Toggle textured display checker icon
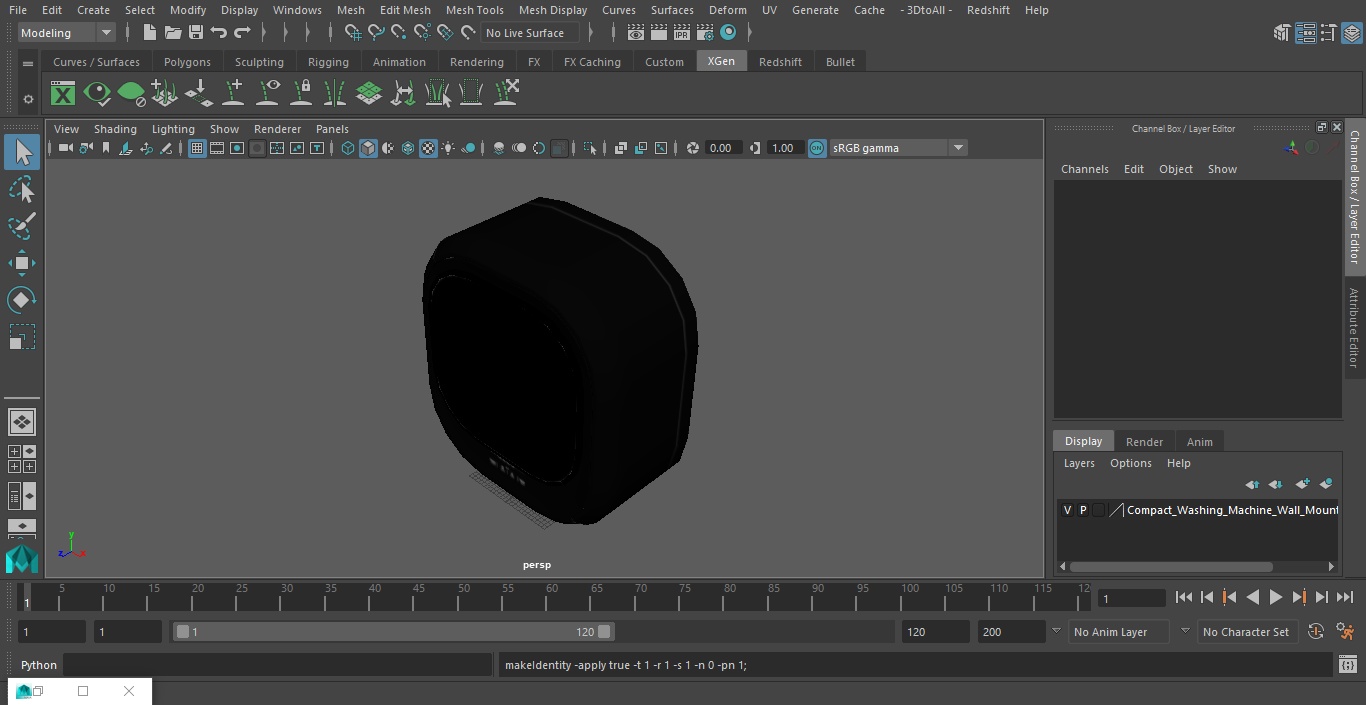Viewport: 1366px width, 705px height. click(x=428, y=148)
